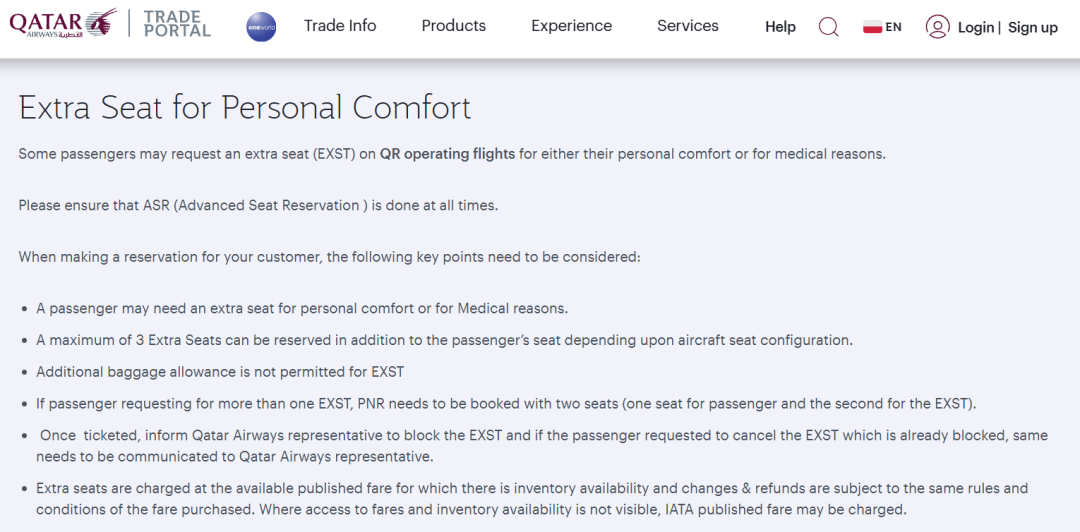Image resolution: width=1080 pixels, height=532 pixels.
Task: Expand the Products menu
Action: (x=454, y=26)
